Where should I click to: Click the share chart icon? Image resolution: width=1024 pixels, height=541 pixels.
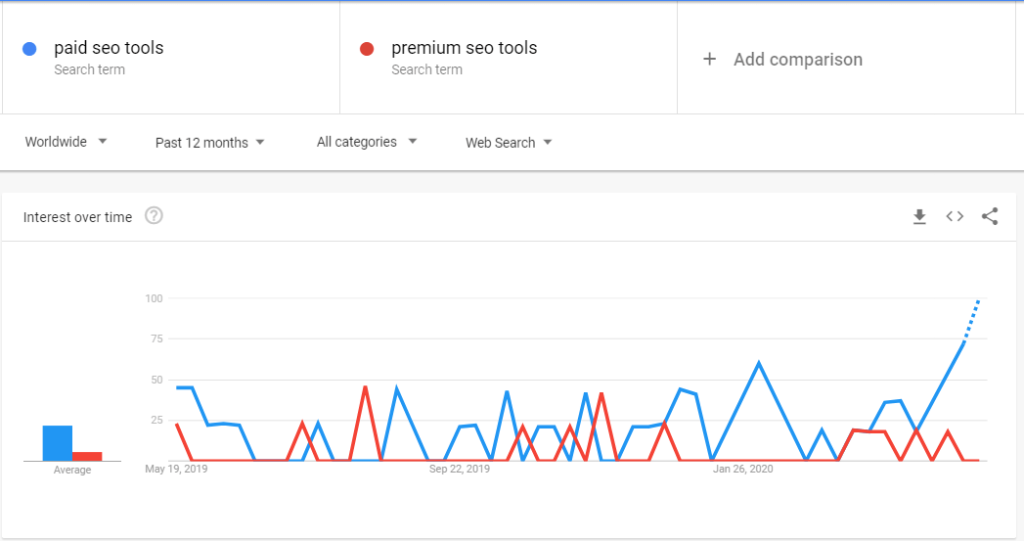point(990,216)
